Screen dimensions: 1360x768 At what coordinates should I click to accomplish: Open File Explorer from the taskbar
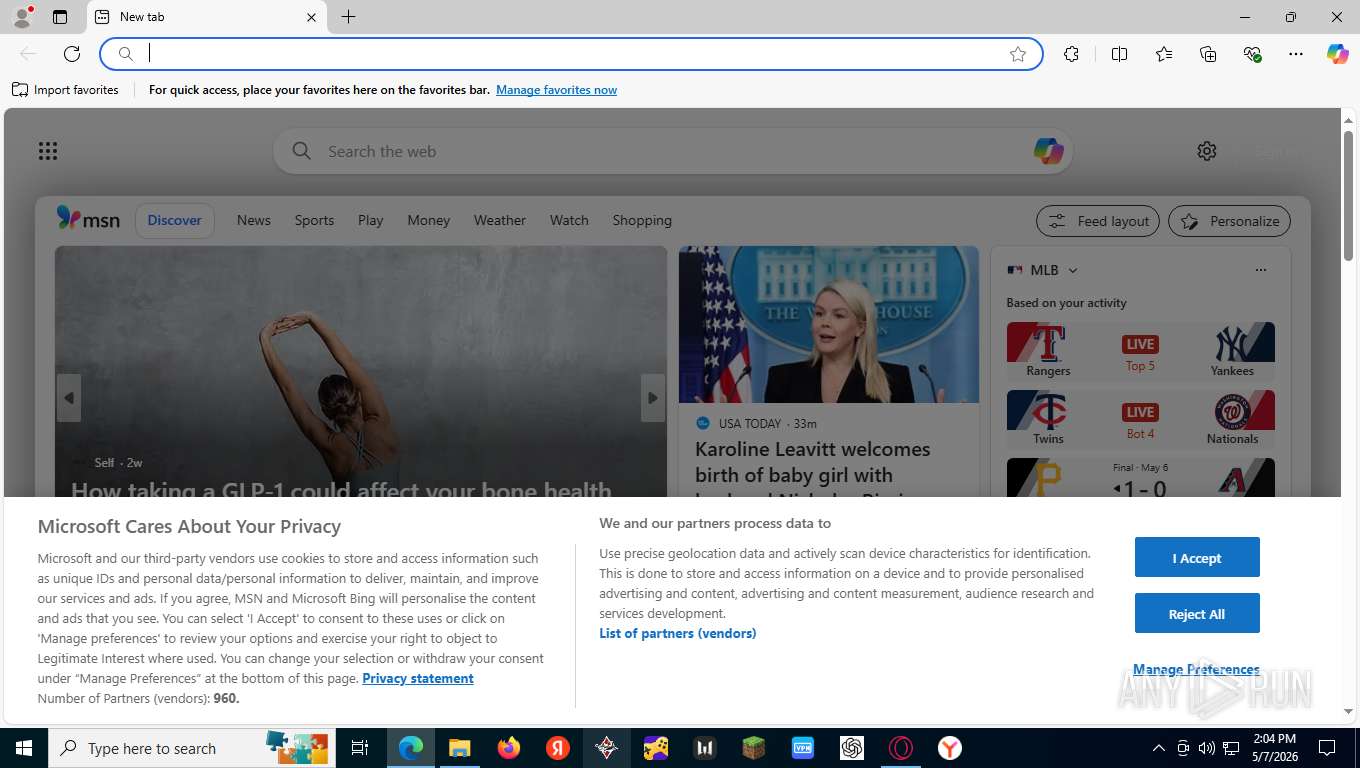pyautogui.click(x=459, y=748)
